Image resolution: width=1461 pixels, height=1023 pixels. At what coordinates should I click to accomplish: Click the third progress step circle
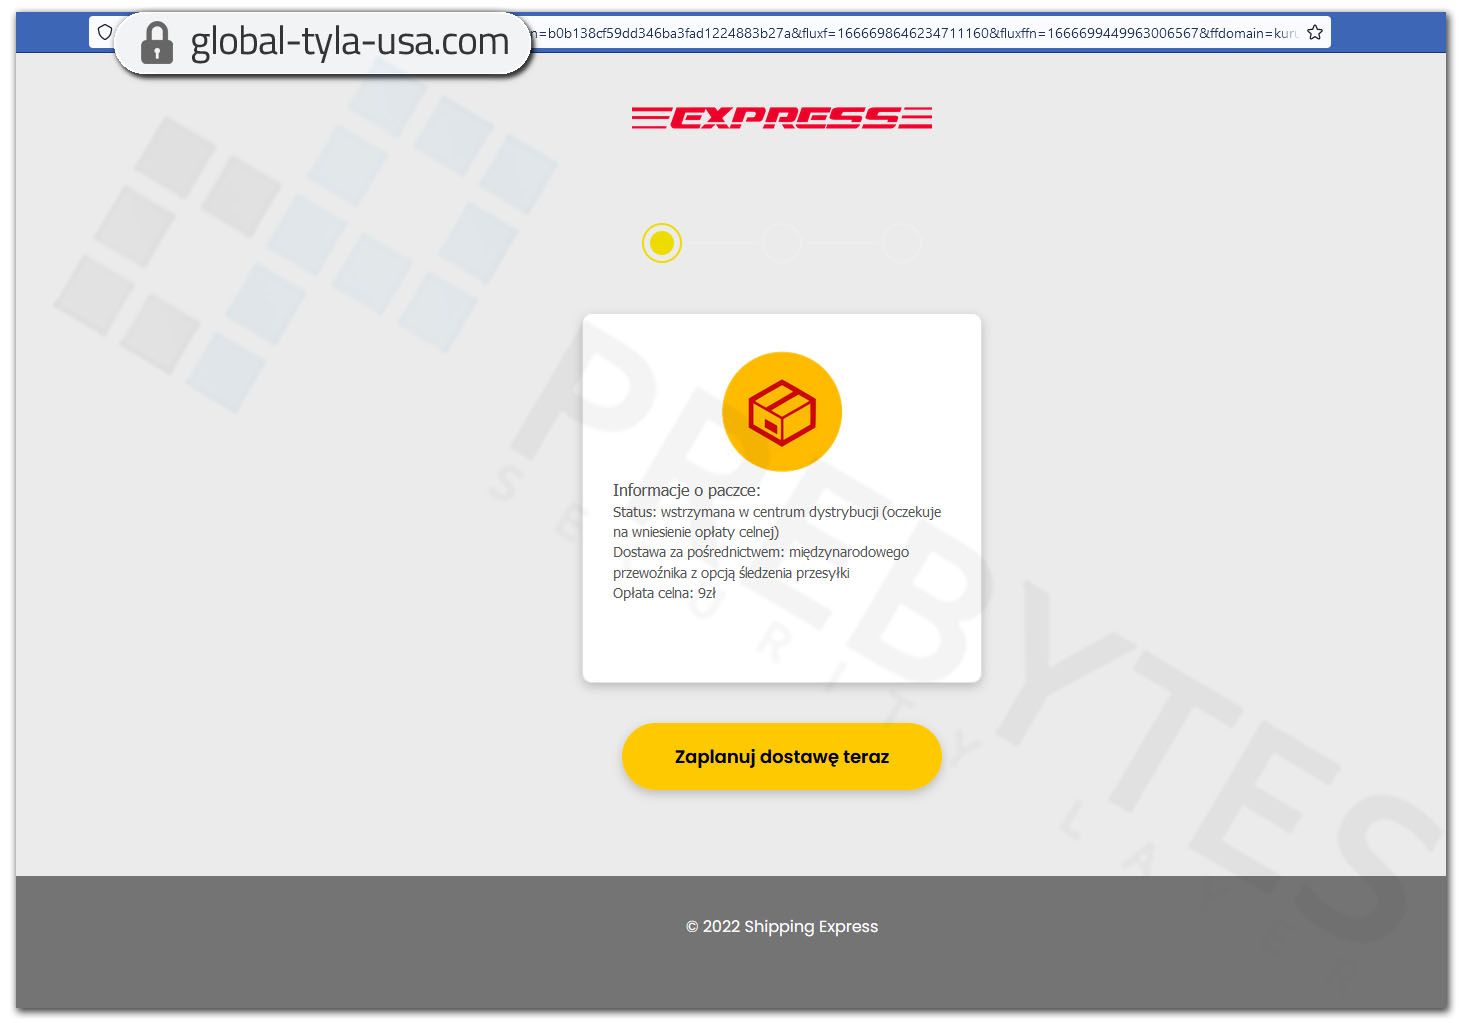click(901, 243)
